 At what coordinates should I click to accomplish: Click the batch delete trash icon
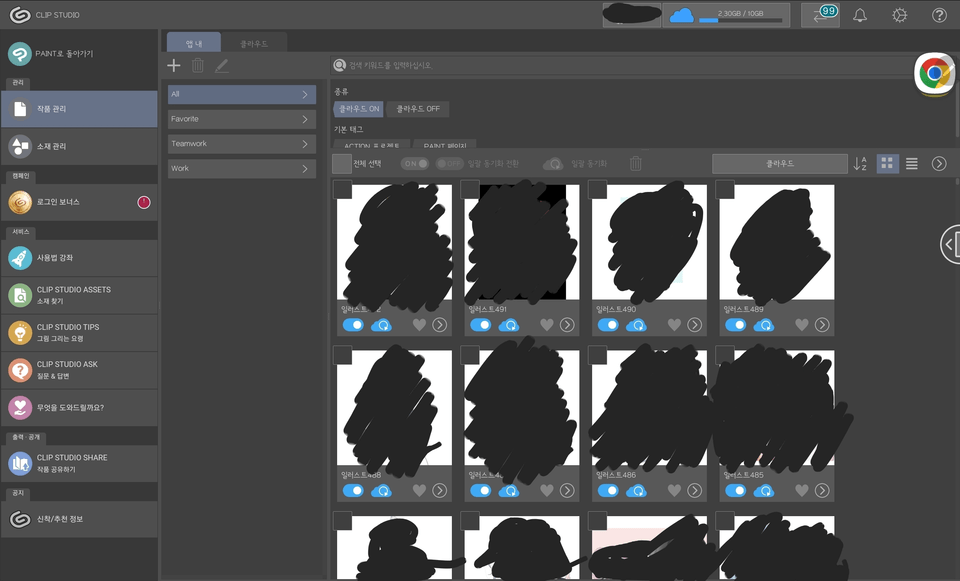click(x=636, y=163)
